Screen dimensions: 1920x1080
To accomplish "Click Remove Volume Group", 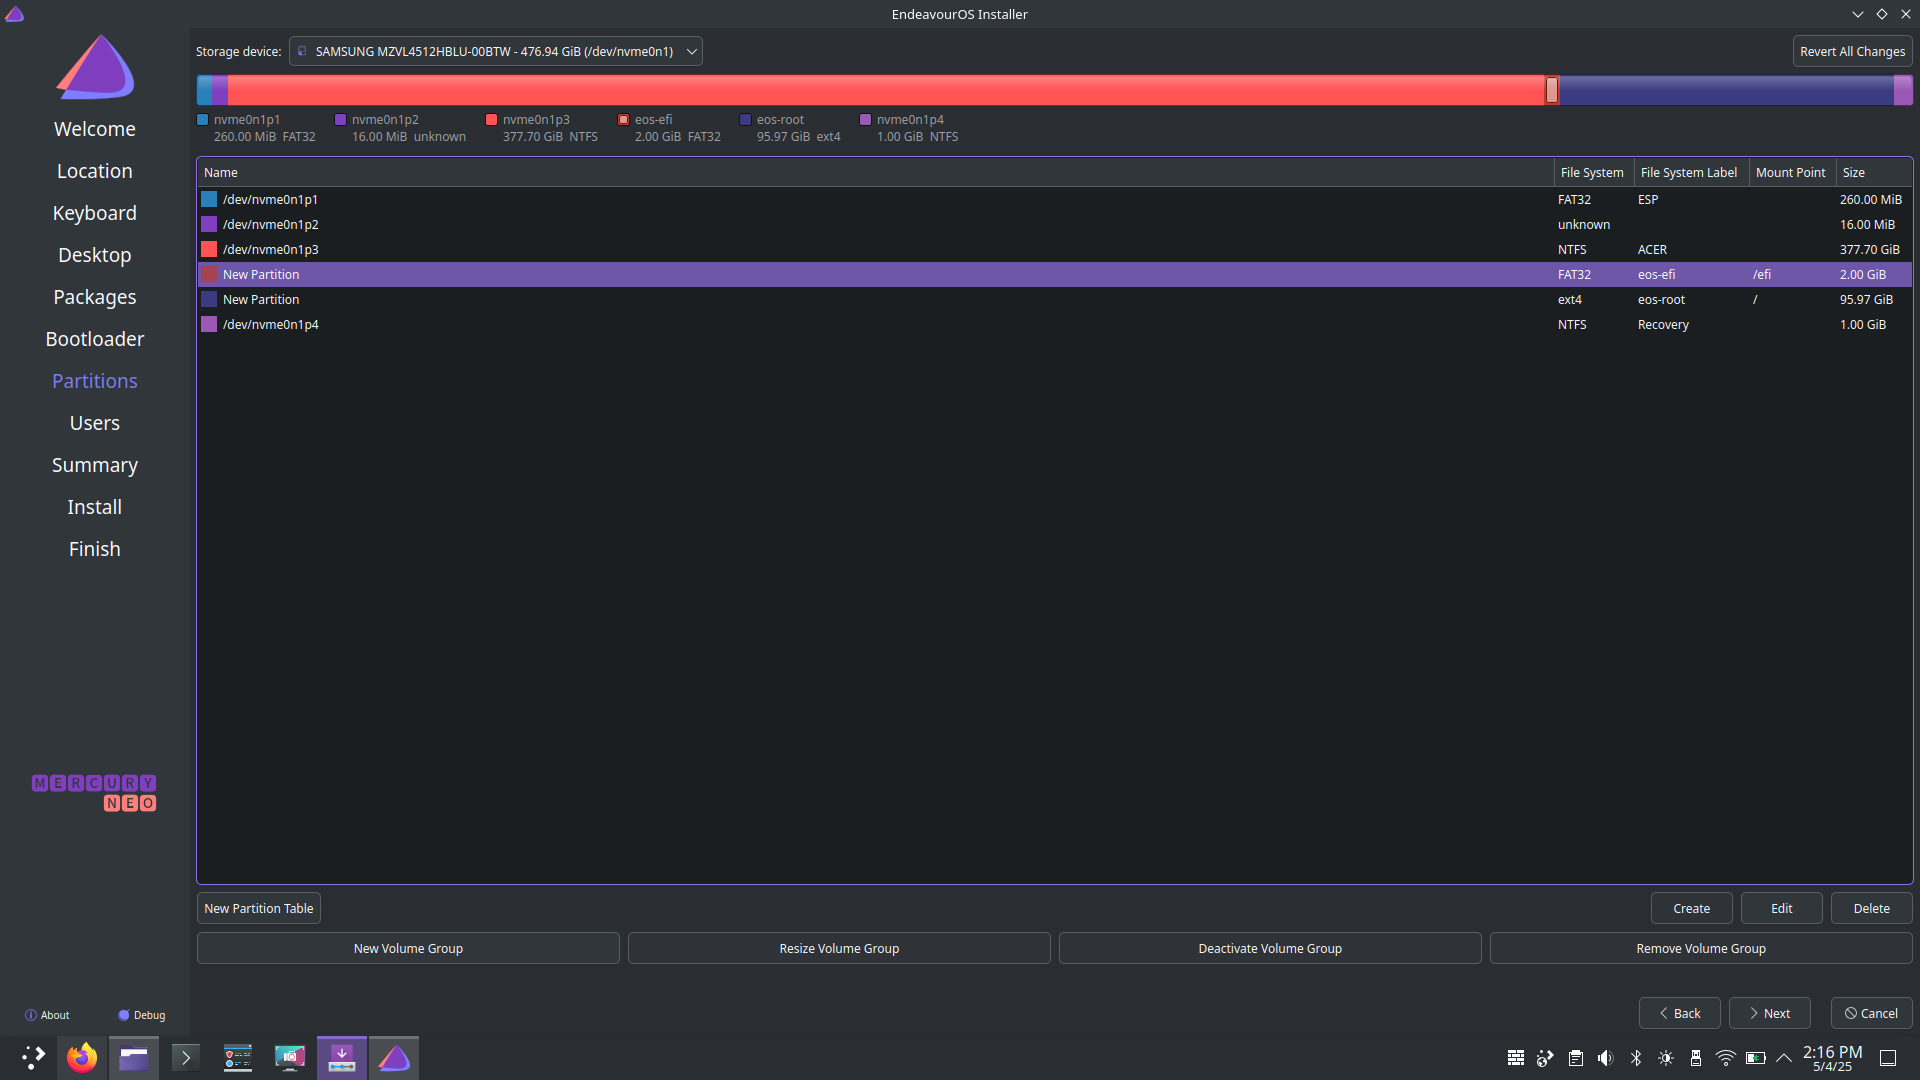I will 1701,948.
